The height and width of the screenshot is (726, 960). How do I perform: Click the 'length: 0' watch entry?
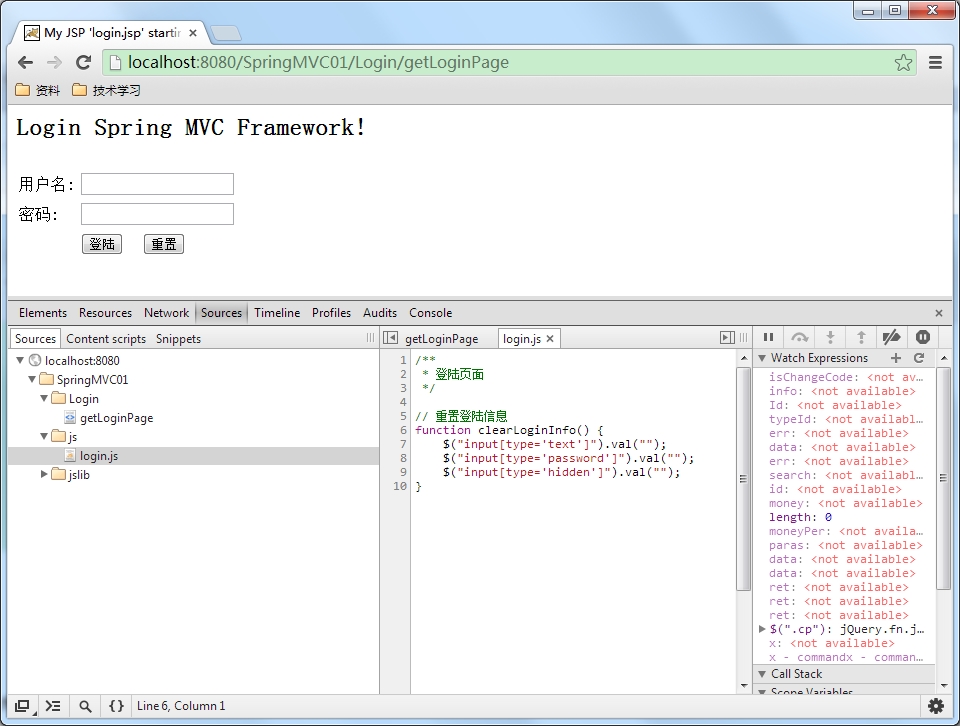(x=800, y=517)
